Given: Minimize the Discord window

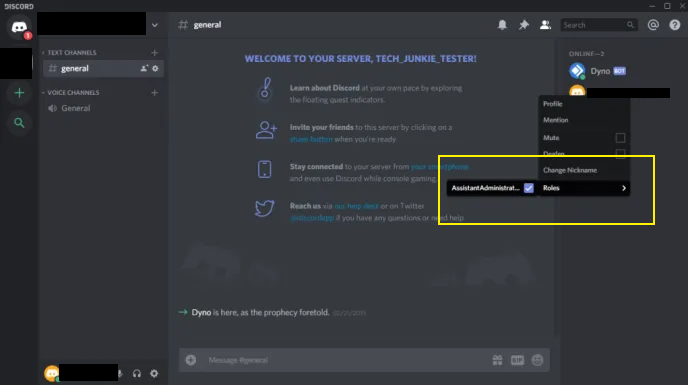Looking at the screenshot, I should click(652, 6).
